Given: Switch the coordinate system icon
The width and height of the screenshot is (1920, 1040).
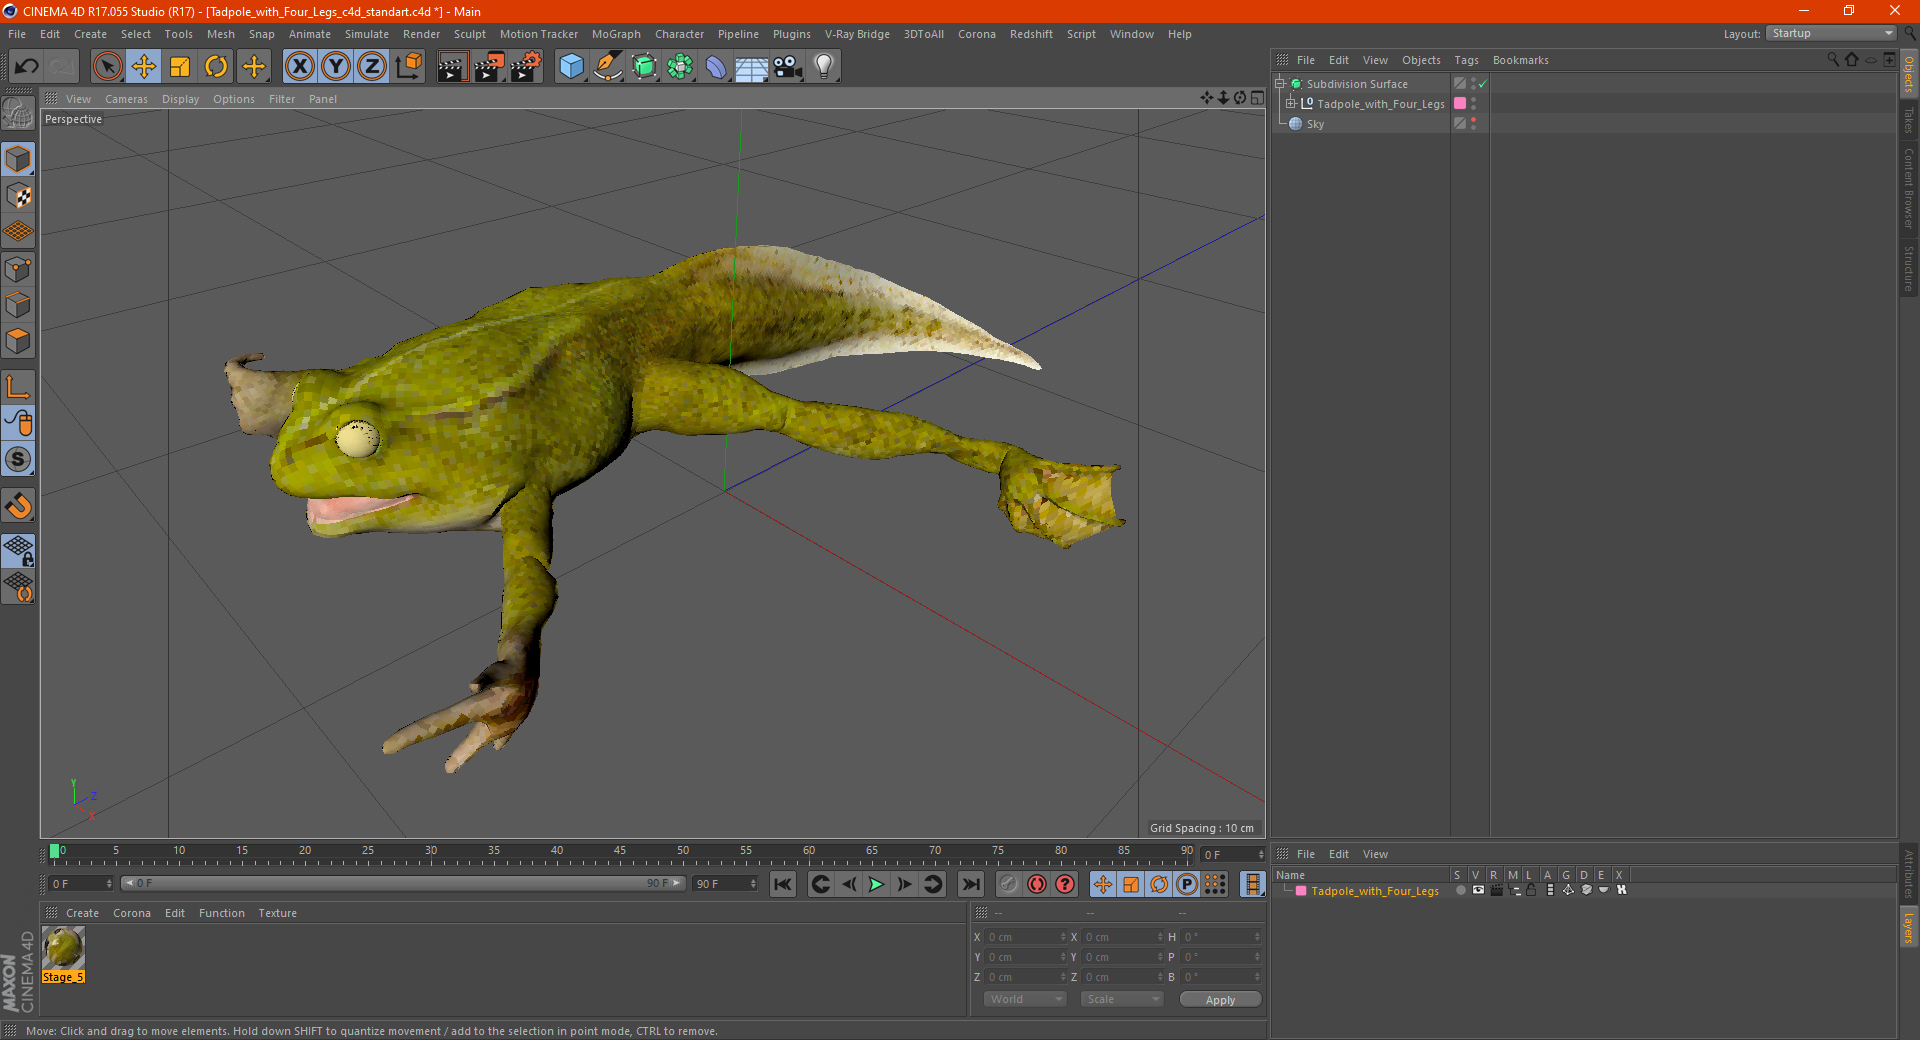Looking at the screenshot, I should [x=408, y=67].
